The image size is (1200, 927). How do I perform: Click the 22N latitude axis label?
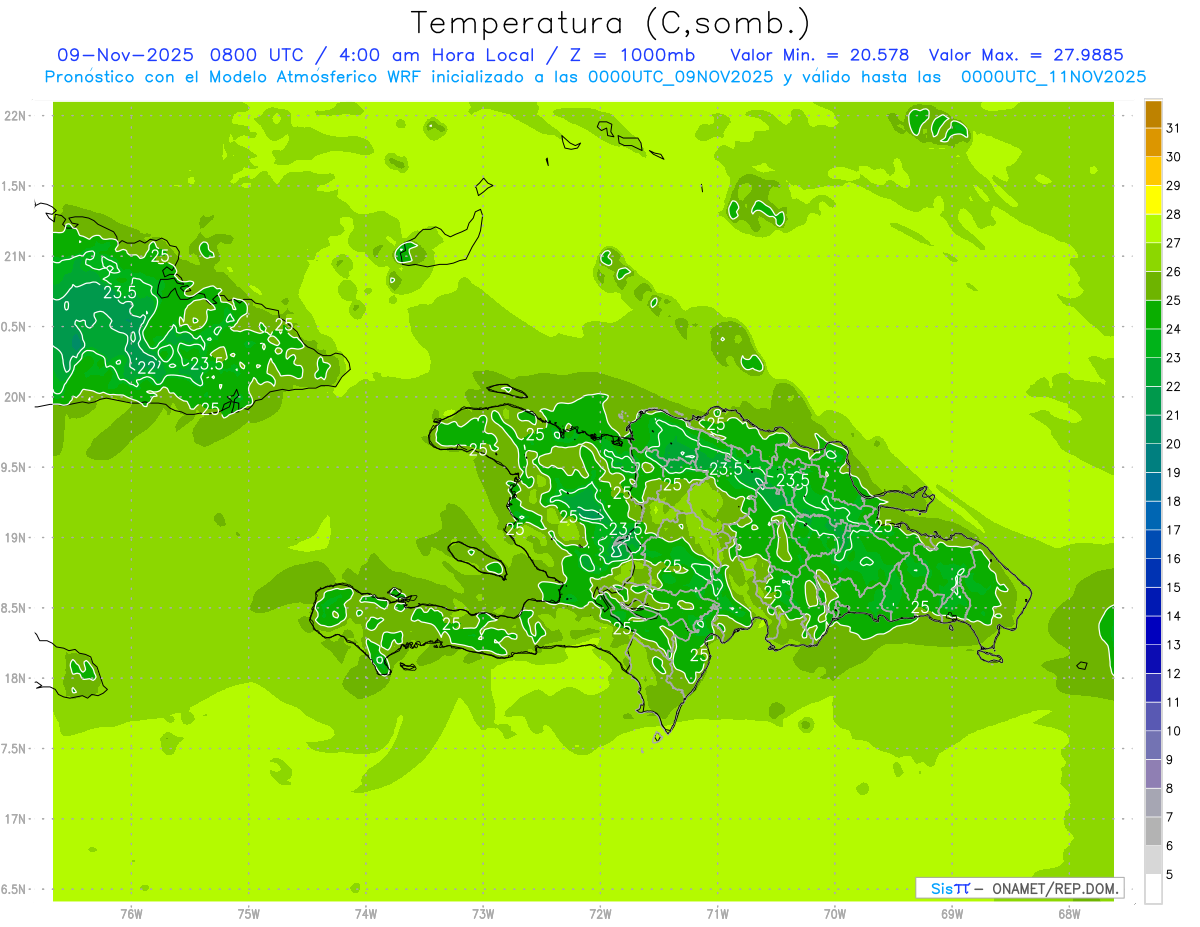click(x=17, y=116)
